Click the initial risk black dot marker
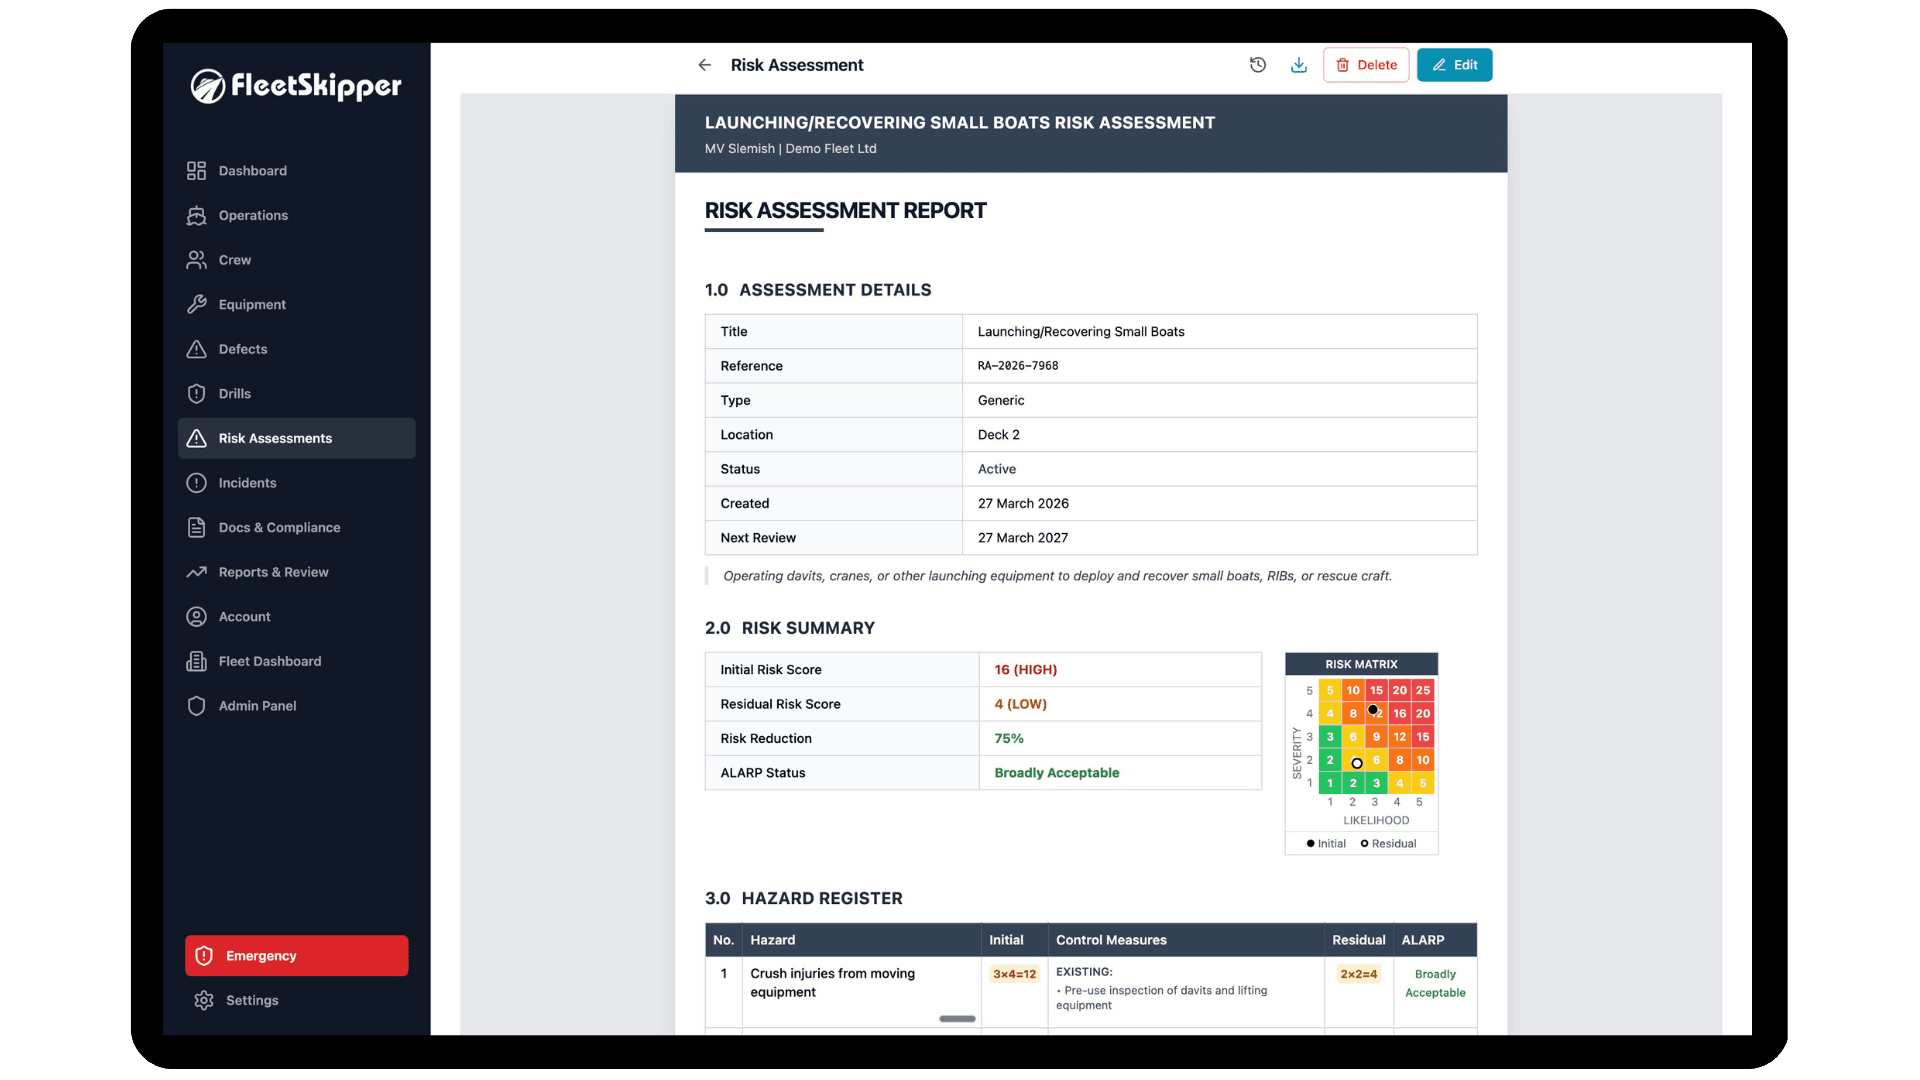This screenshot has width=1920, height=1080. (1373, 710)
